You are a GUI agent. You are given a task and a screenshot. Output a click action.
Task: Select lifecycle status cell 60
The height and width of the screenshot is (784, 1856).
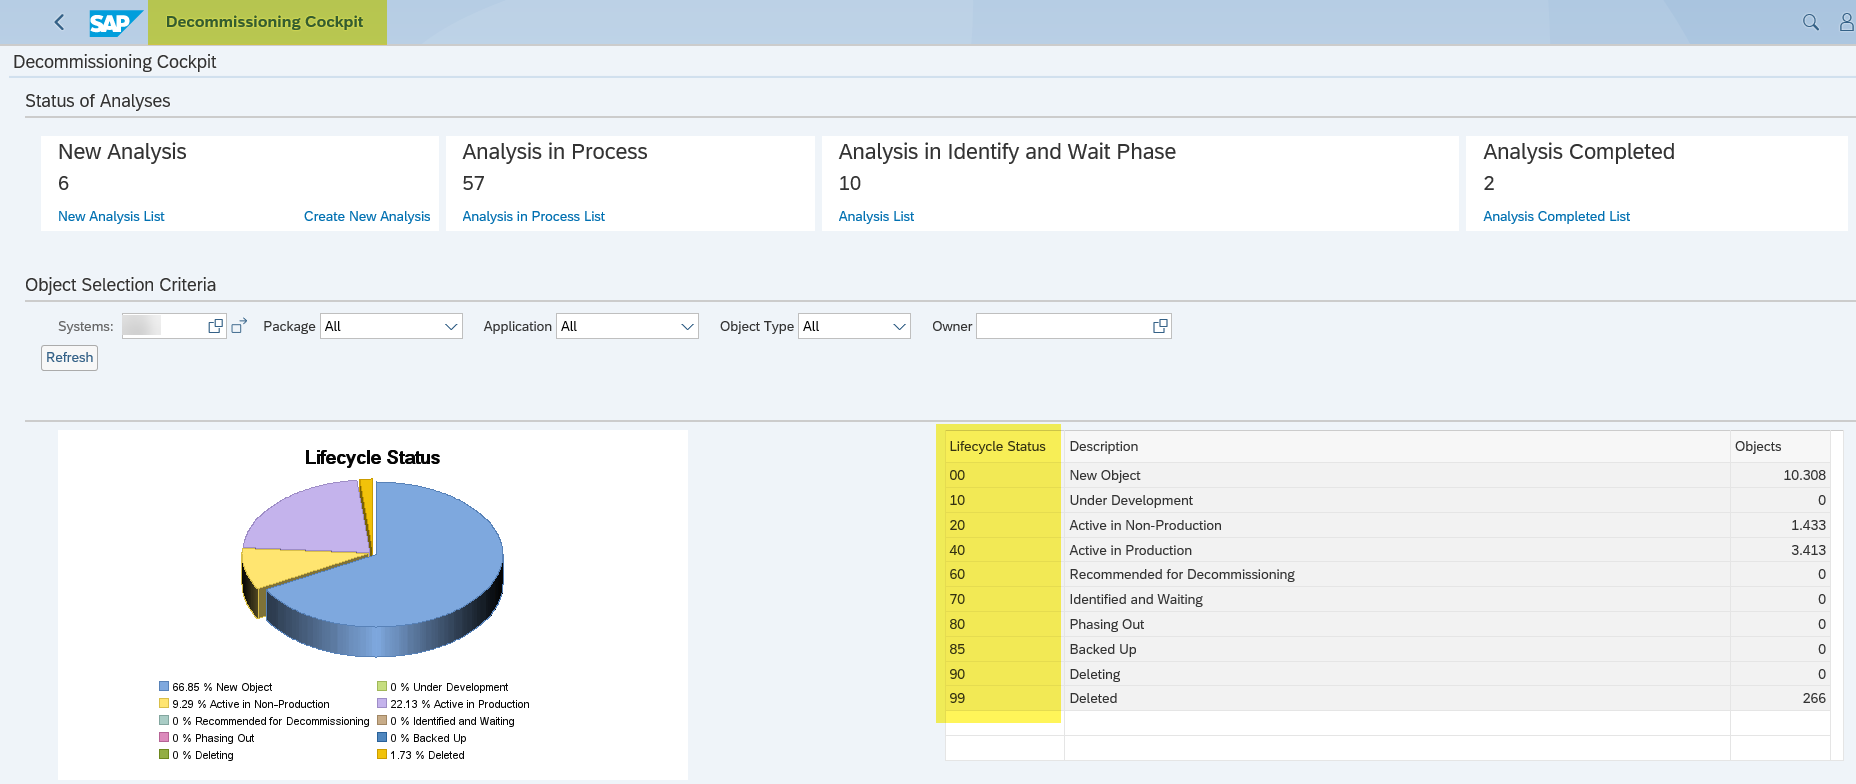tap(1004, 574)
